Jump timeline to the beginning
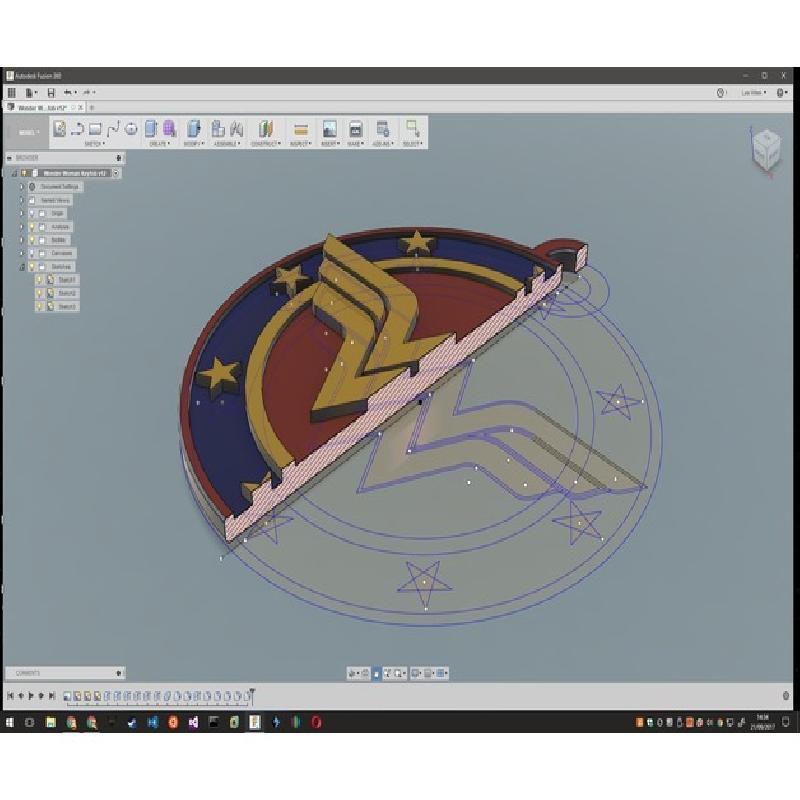Screen dimensions: 800x800 [10, 695]
